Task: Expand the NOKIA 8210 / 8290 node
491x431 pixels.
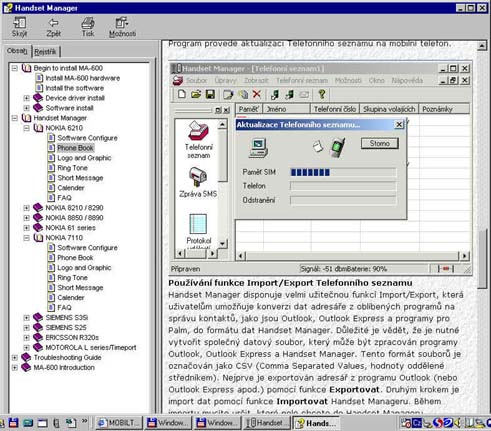Action: (x=27, y=208)
